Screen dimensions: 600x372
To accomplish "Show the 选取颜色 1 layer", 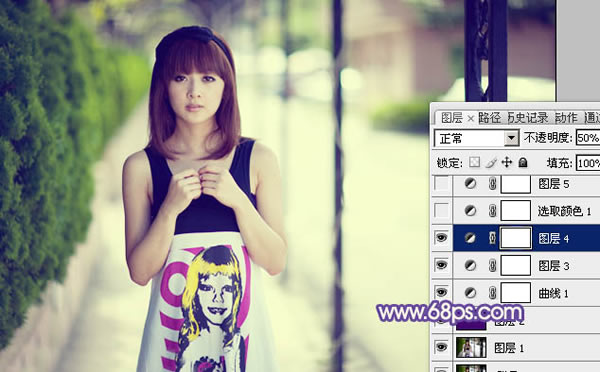I will point(442,210).
